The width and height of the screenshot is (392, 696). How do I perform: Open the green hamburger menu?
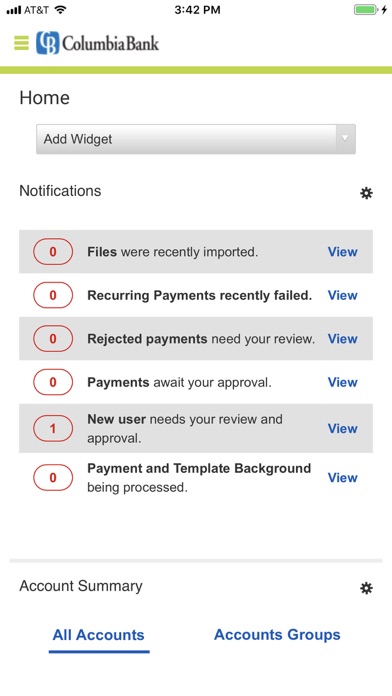21,43
